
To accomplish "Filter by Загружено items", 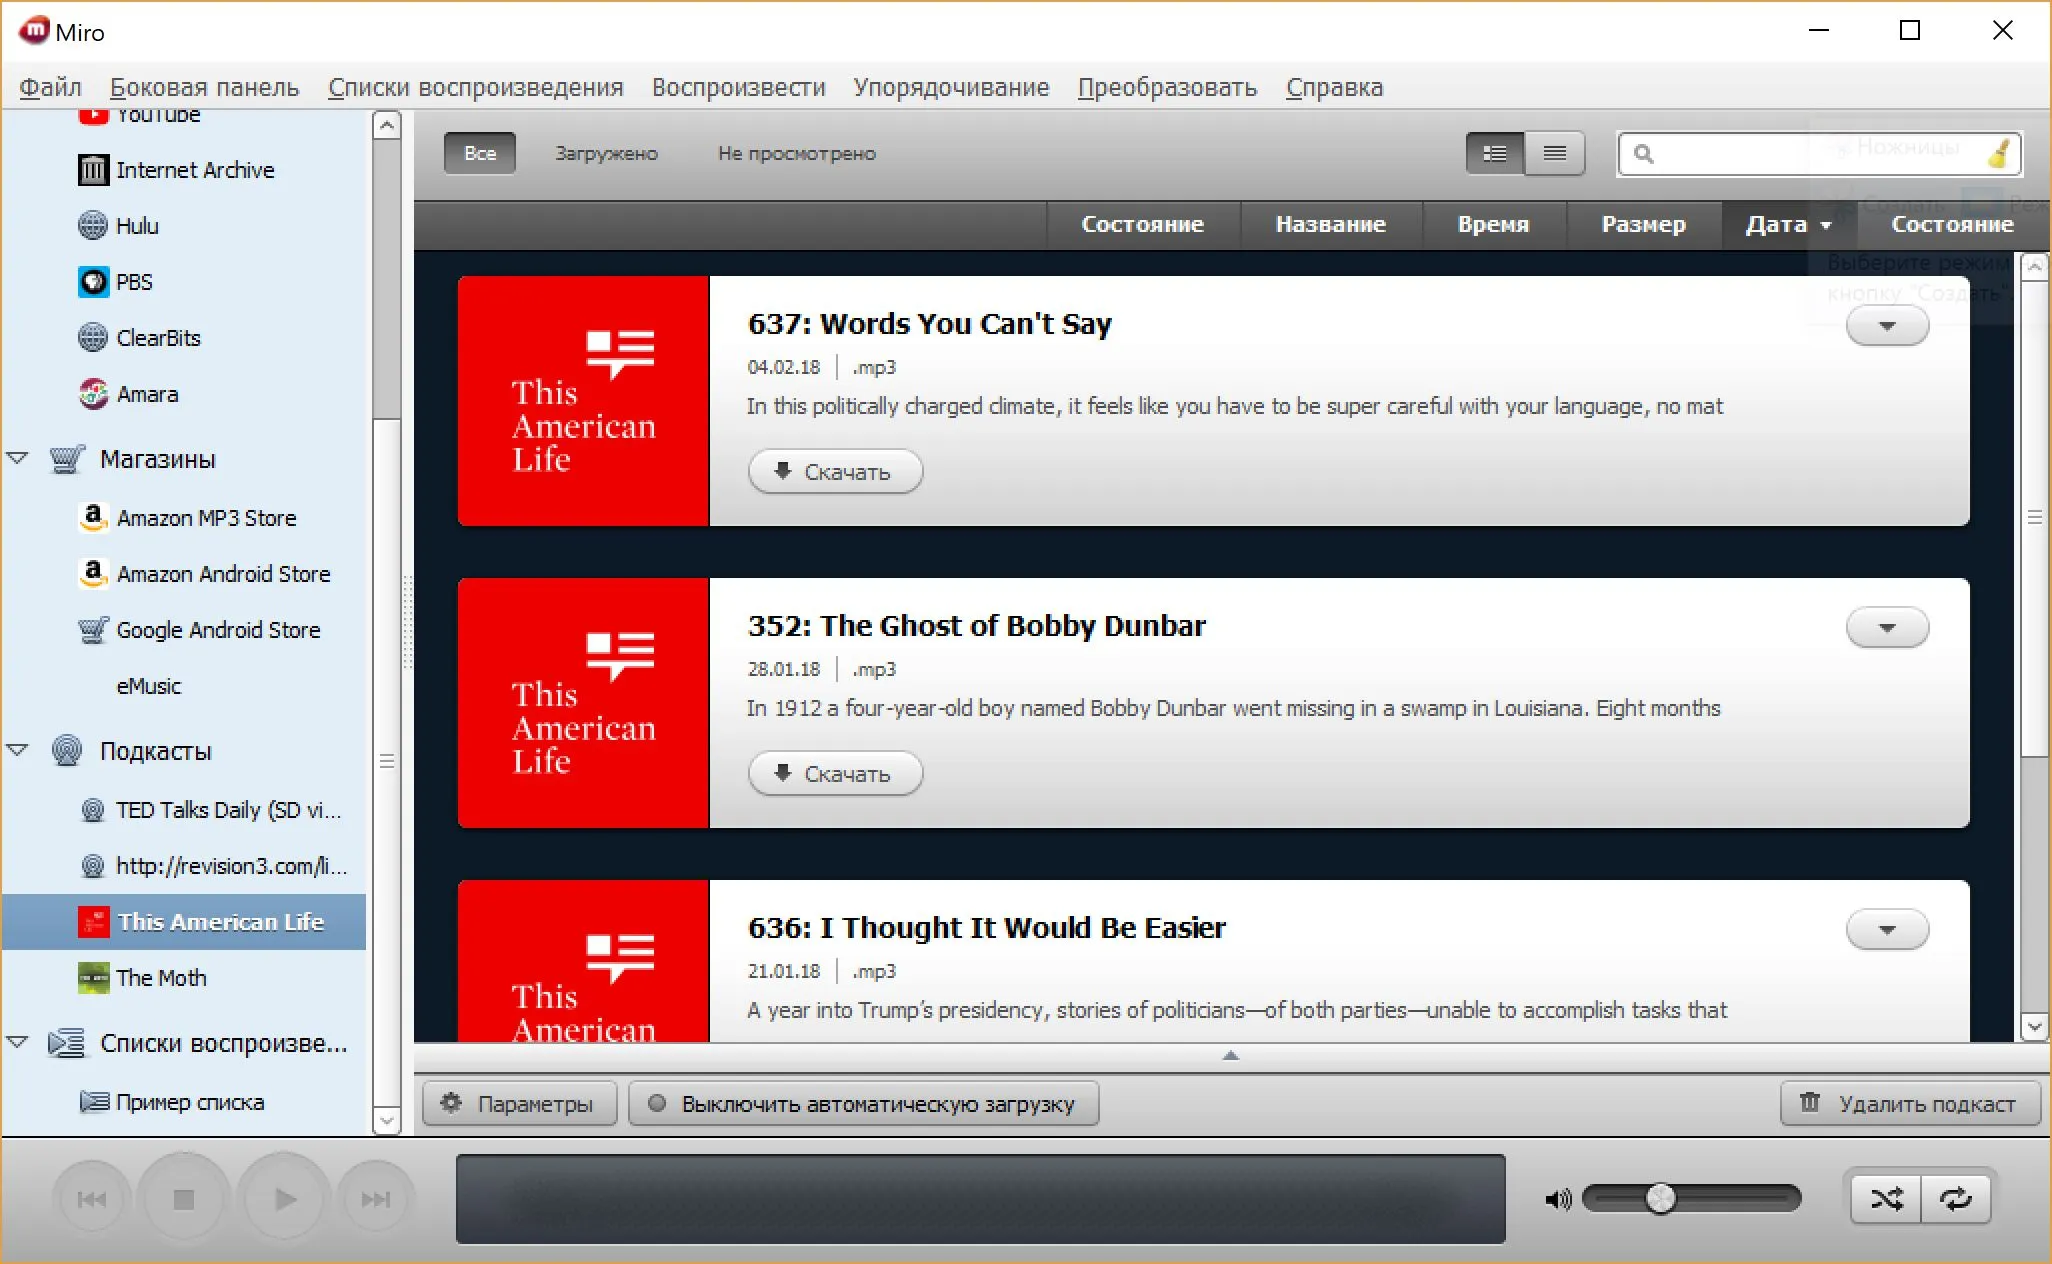I will (x=606, y=153).
